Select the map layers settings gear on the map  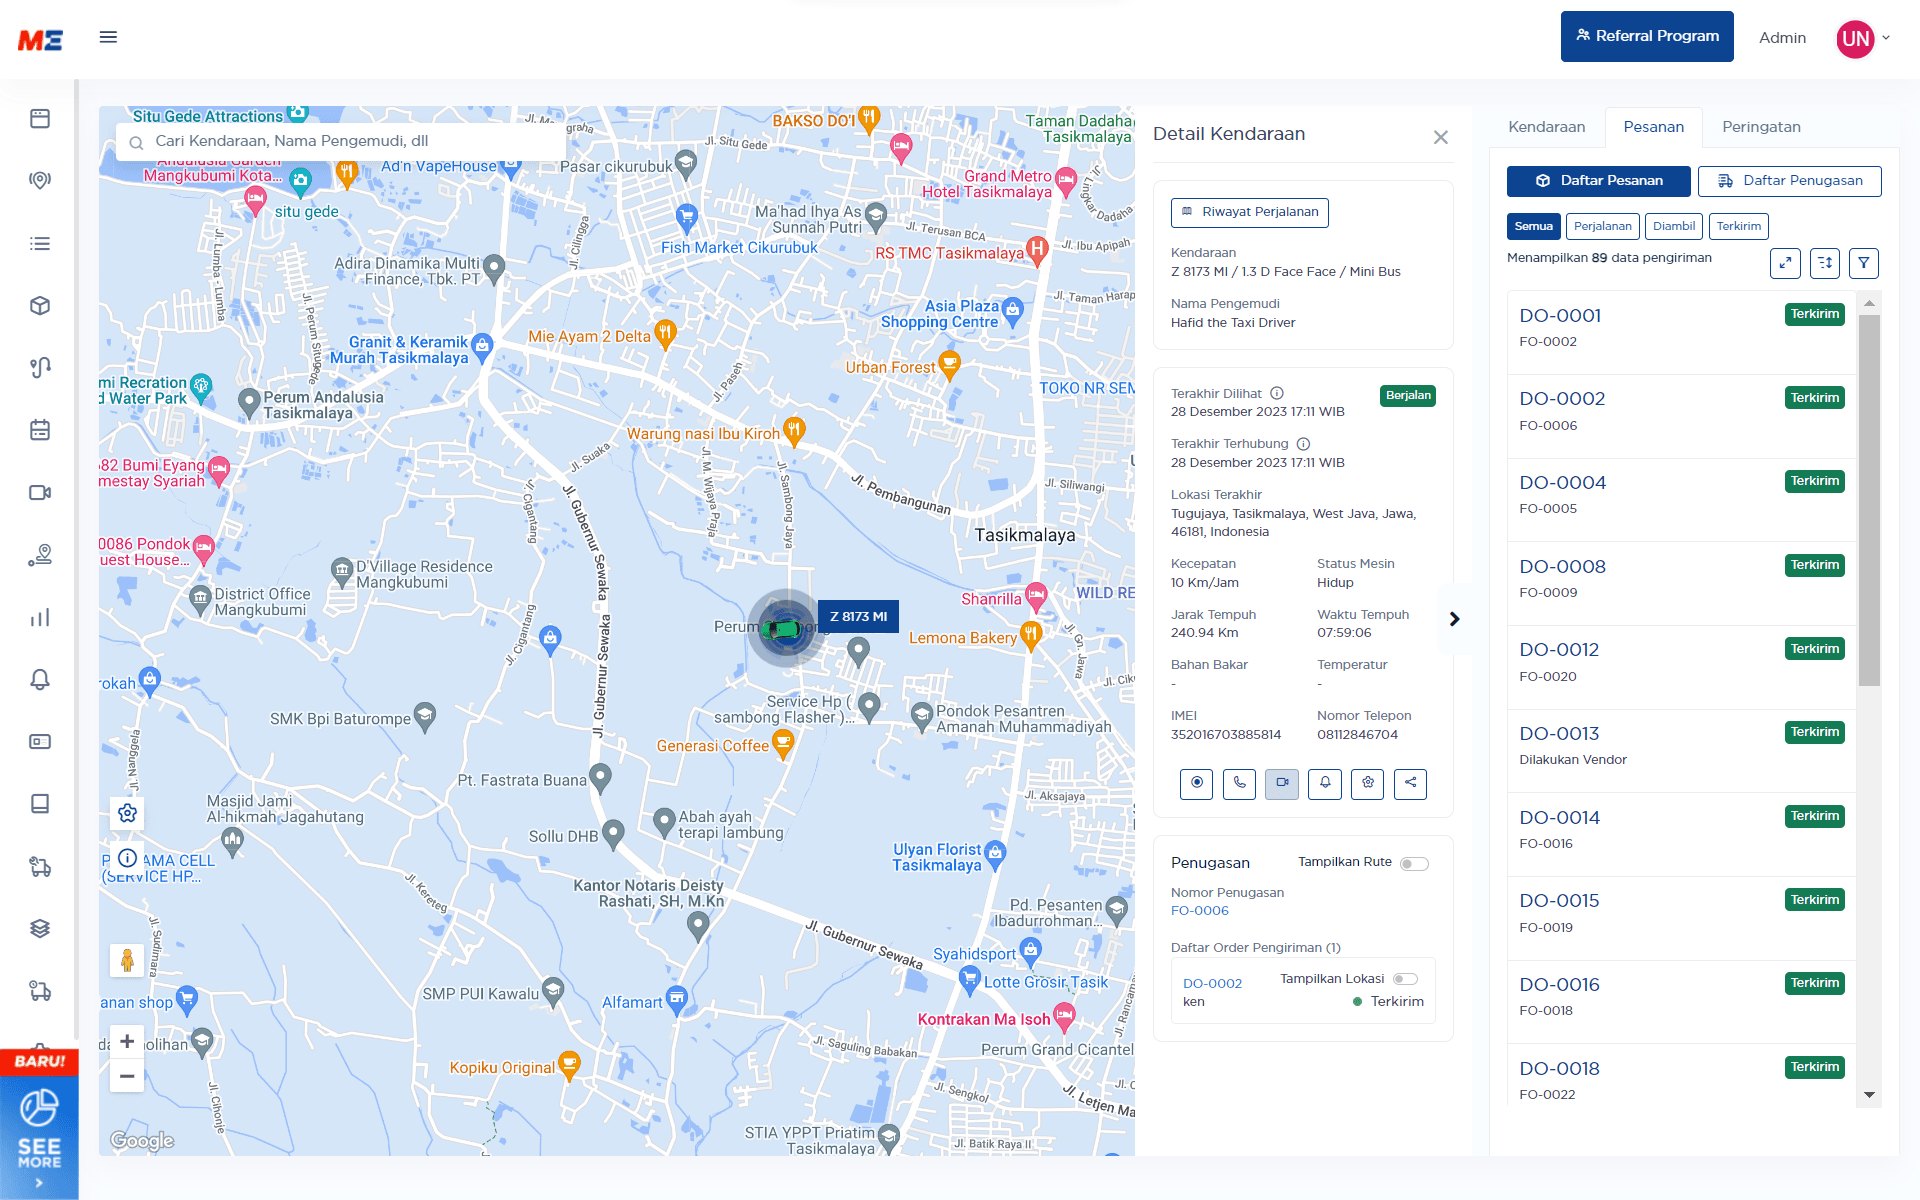[x=127, y=813]
